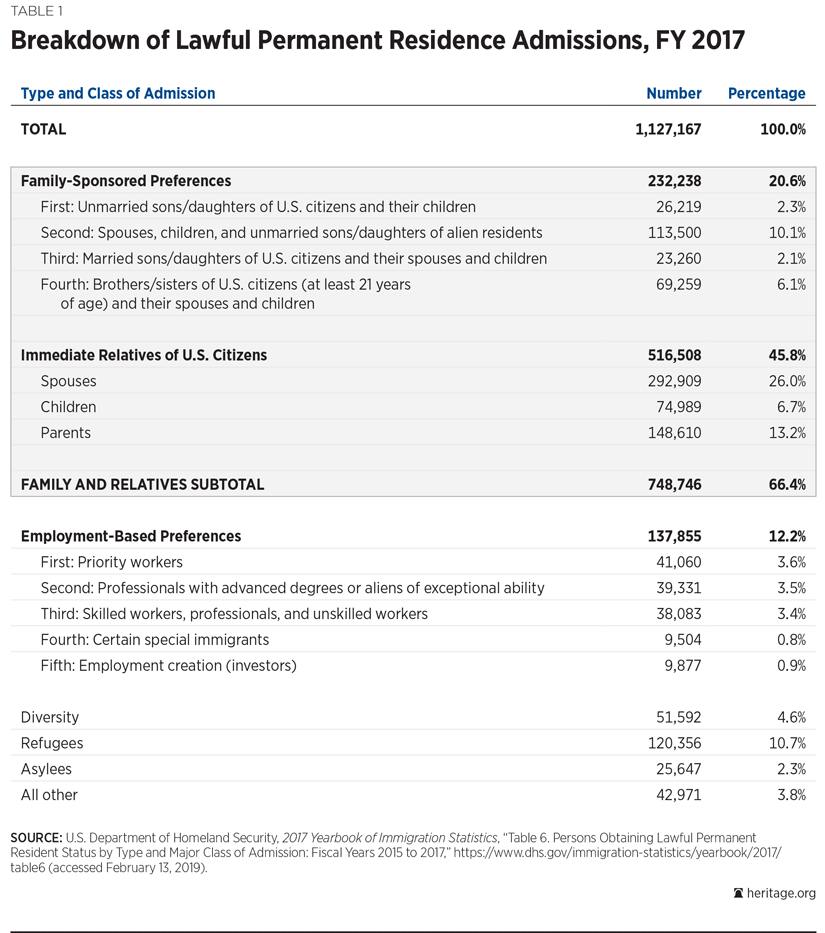This screenshot has width=825, height=933.
Task: Select the "Refugees" row label
Action: 52,743
